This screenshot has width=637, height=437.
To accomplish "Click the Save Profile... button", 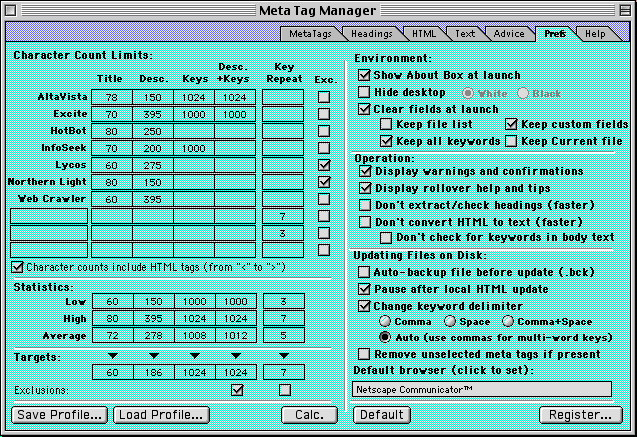I will click(x=59, y=415).
